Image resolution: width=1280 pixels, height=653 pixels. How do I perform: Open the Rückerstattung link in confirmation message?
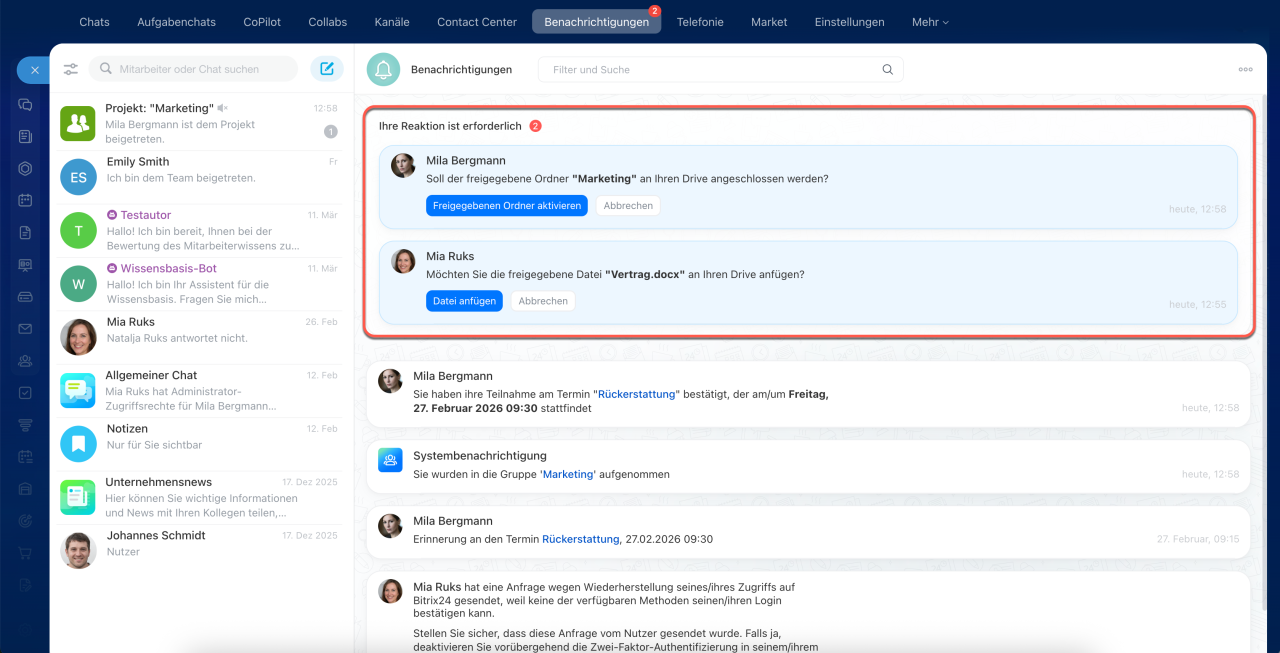636,394
